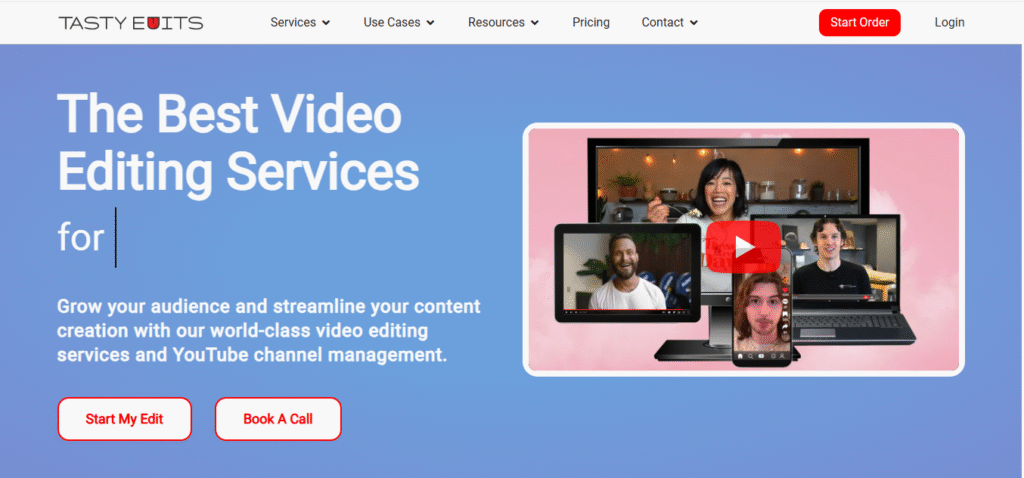Open the Services menu label
The width and height of the screenshot is (1024, 478).
pyautogui.click(x=293, y=22)
